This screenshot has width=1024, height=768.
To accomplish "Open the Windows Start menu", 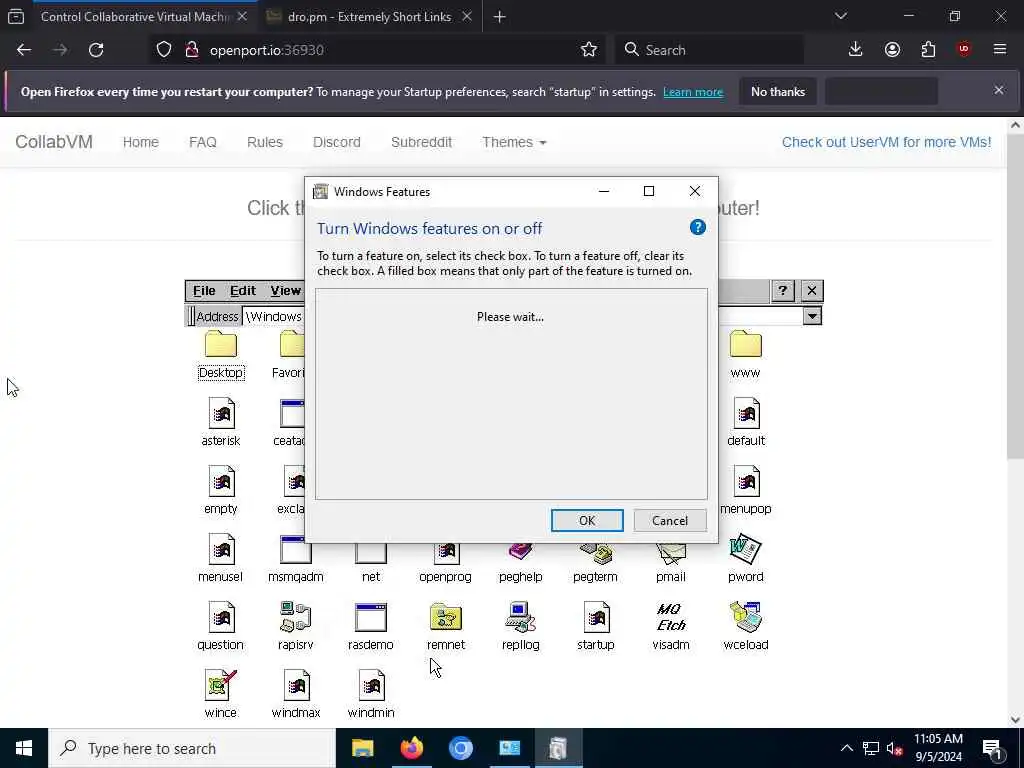I will (24, 748).
